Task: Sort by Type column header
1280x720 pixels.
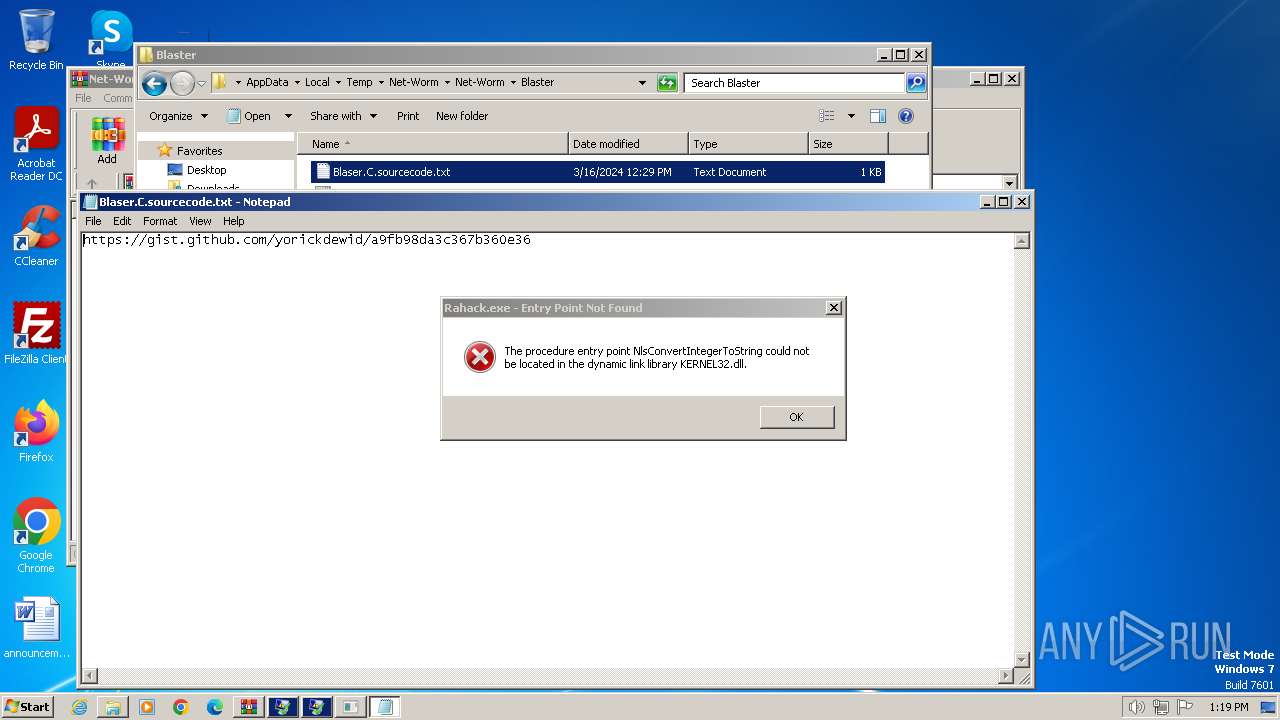Action: coord(748,144)
